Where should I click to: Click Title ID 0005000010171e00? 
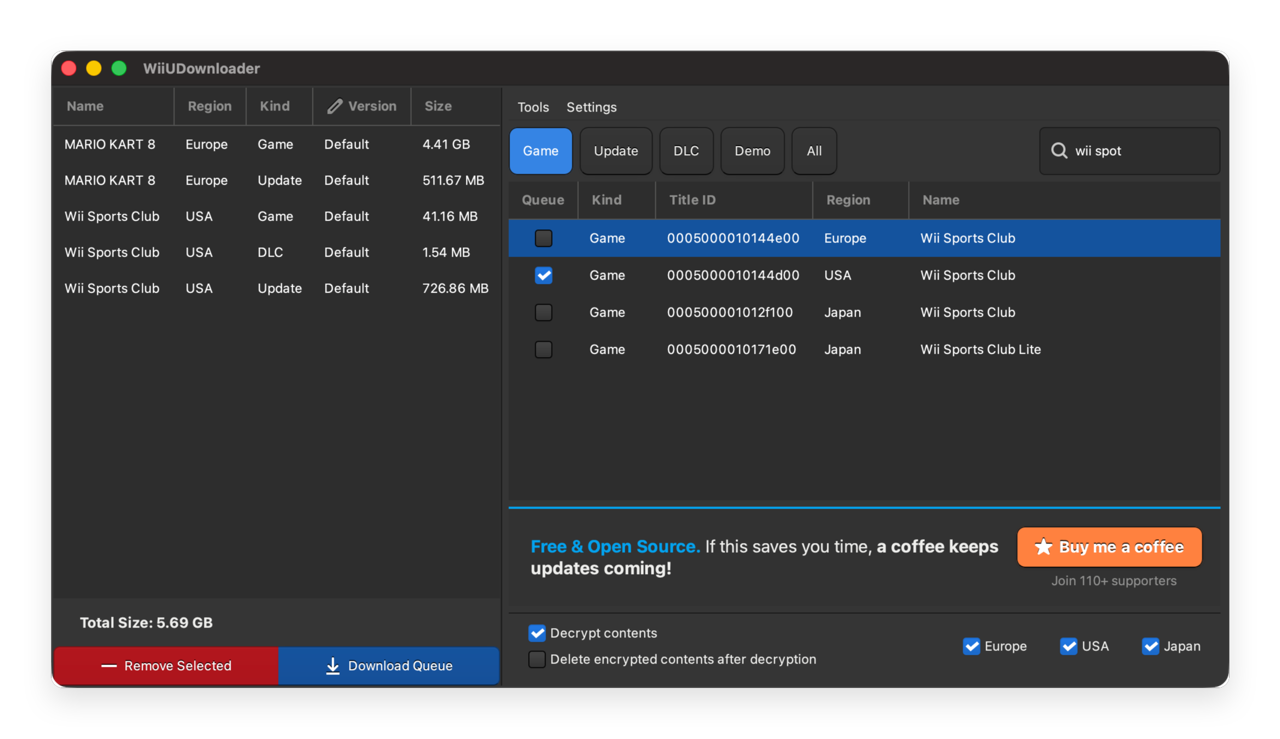(732, 349)
